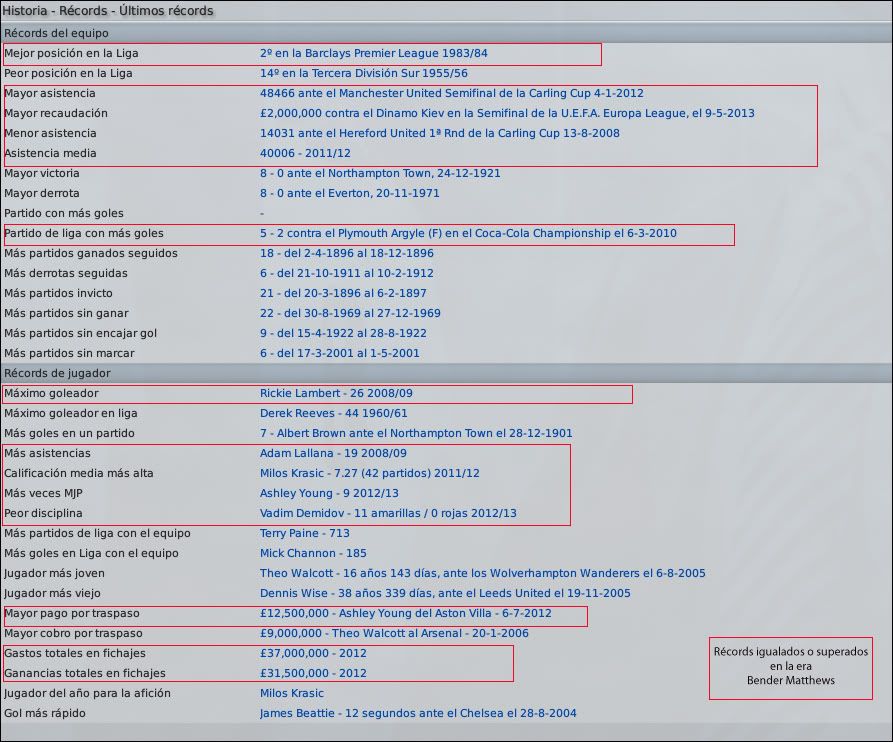This screenshot has width=893, height=742.
Task: Open Vadim Demidov's worst discipline record
Action: point(388,513)
